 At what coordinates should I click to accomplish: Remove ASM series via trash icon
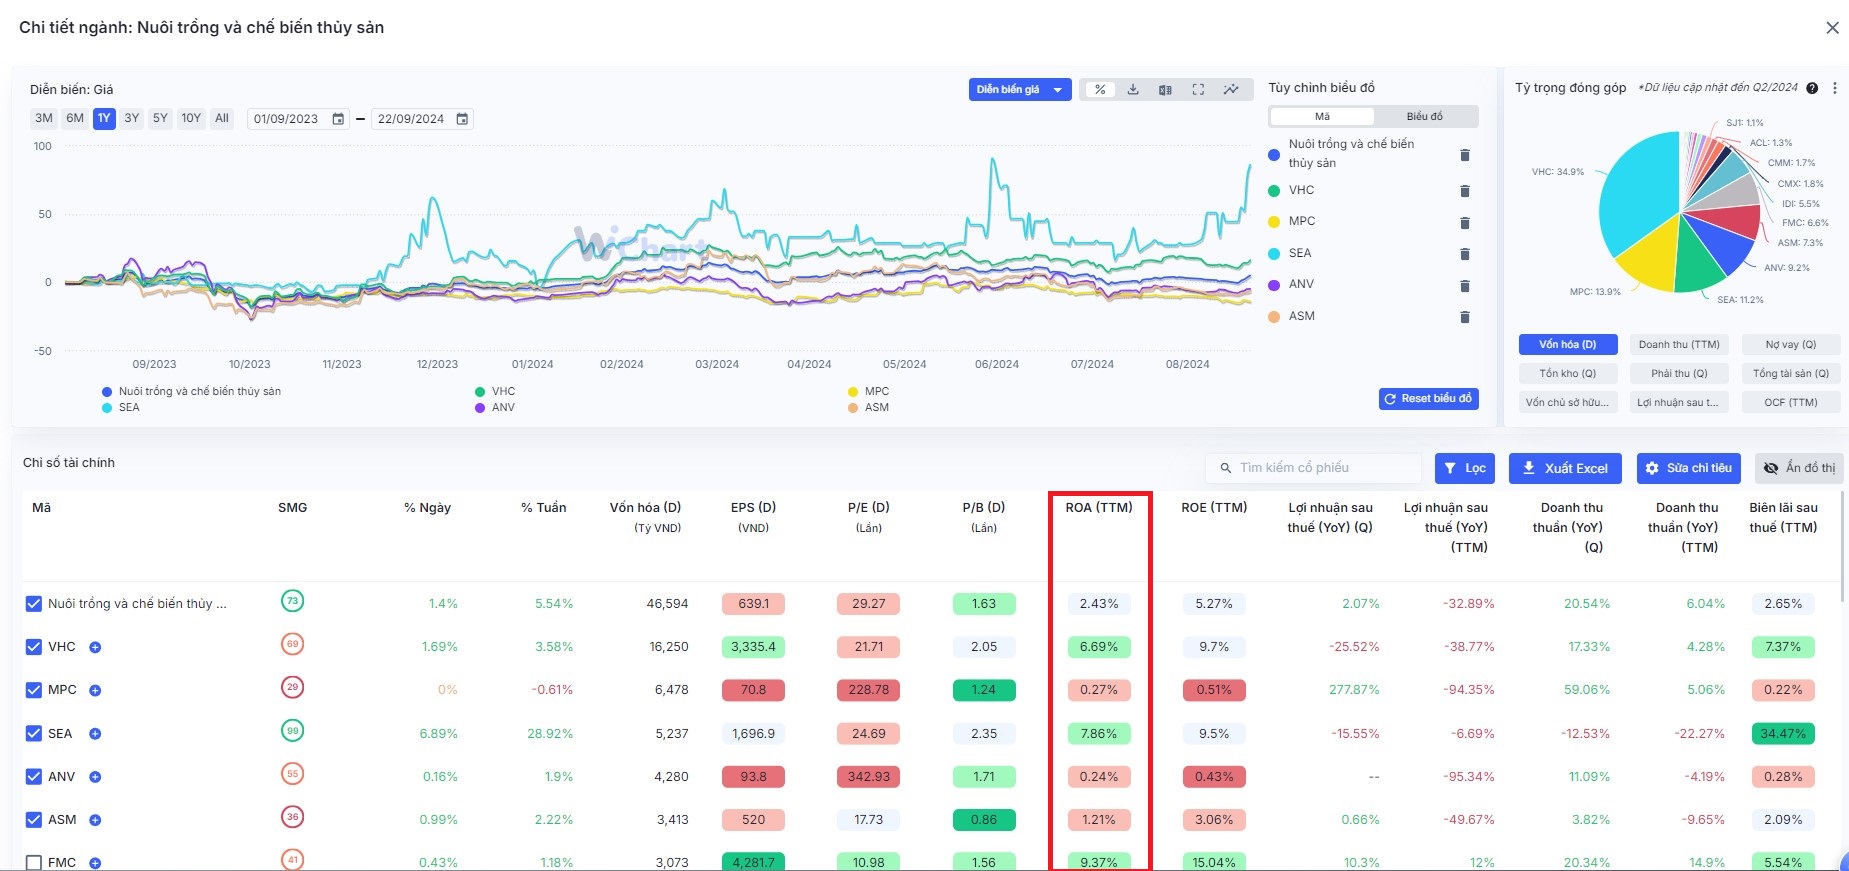pos(1465,317)
